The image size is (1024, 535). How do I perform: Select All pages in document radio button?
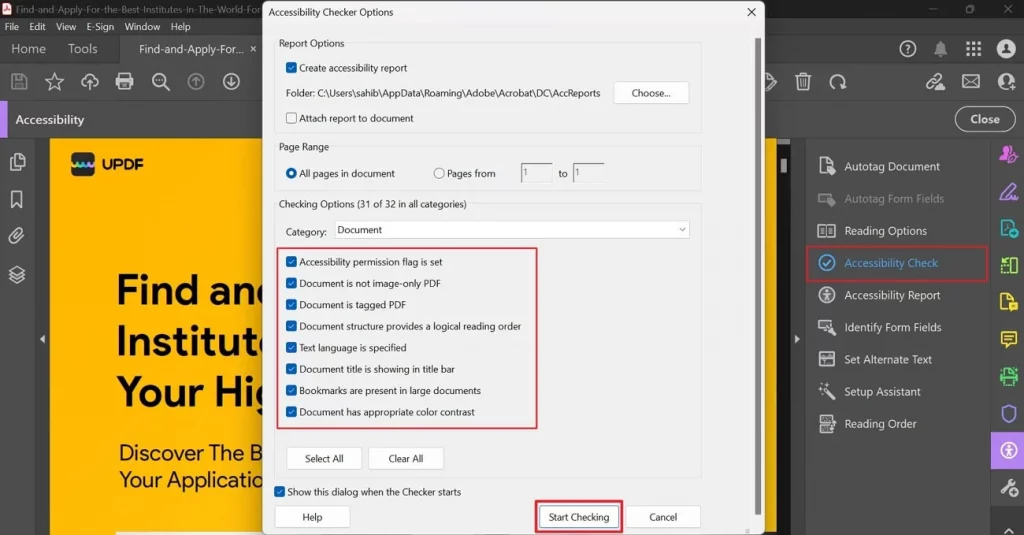click(291, 174)
